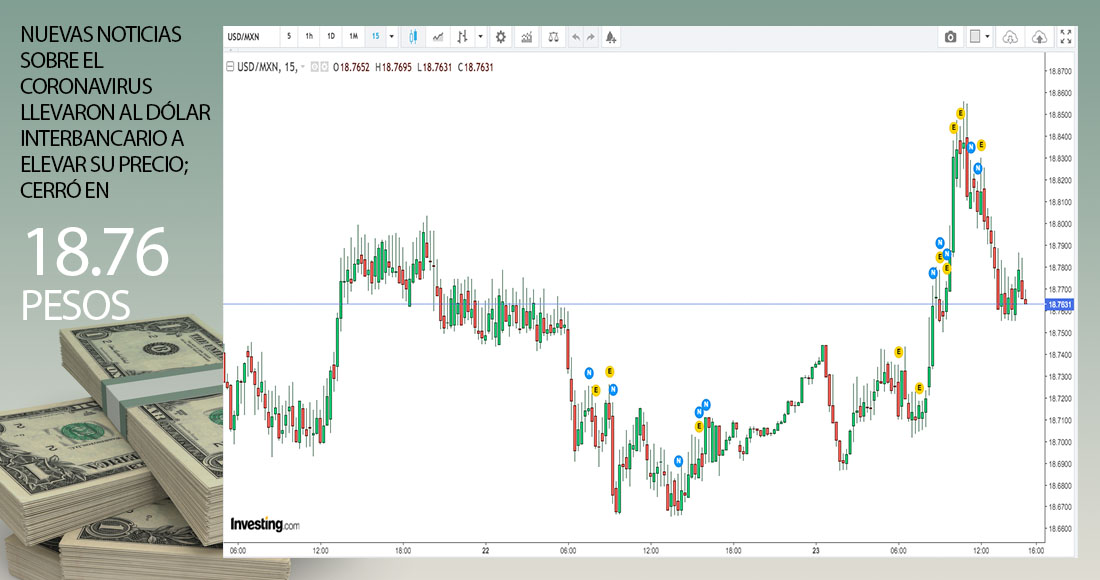1100x580 pixels.
Task: Click the redo arrow in toolbar
Action: coord(590,37)
